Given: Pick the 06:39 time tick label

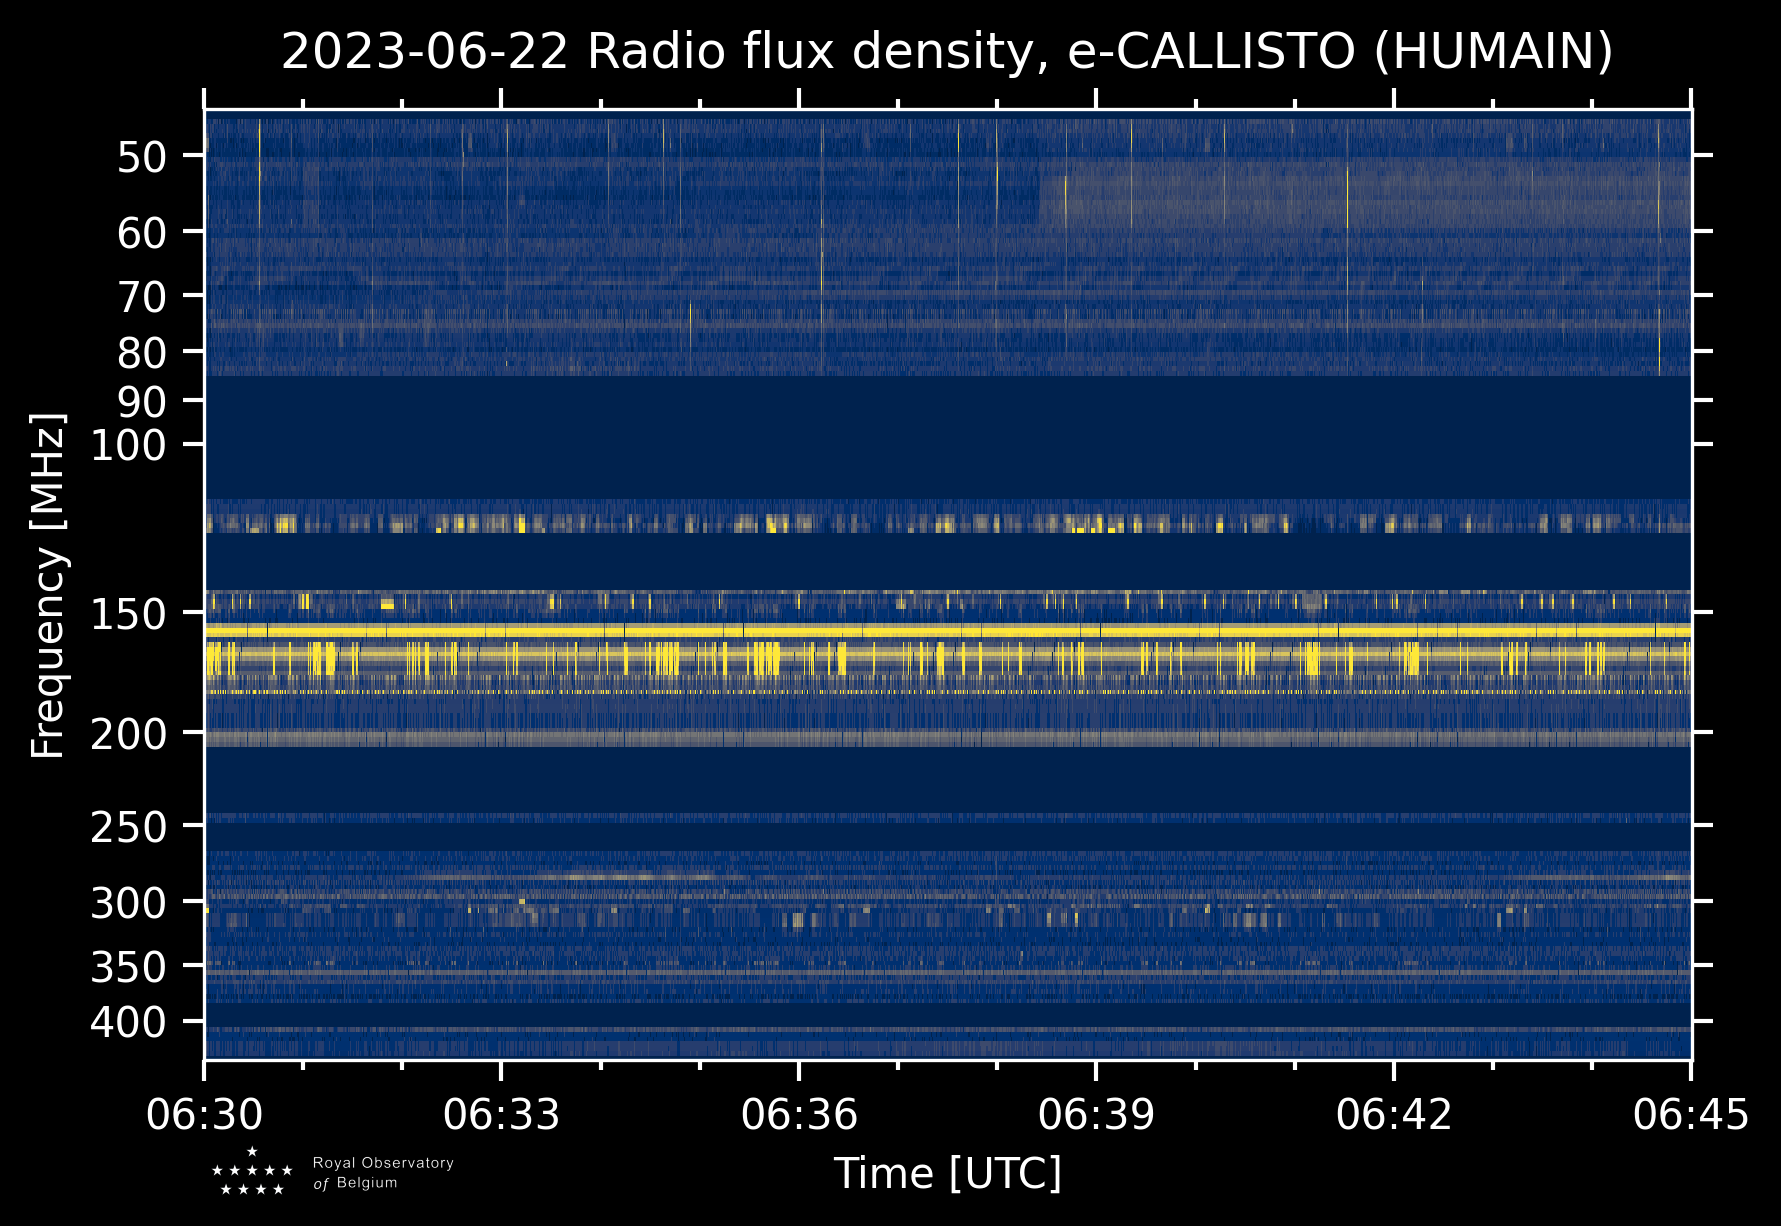Looking at the screenshot, I should coord(1096,1114).
